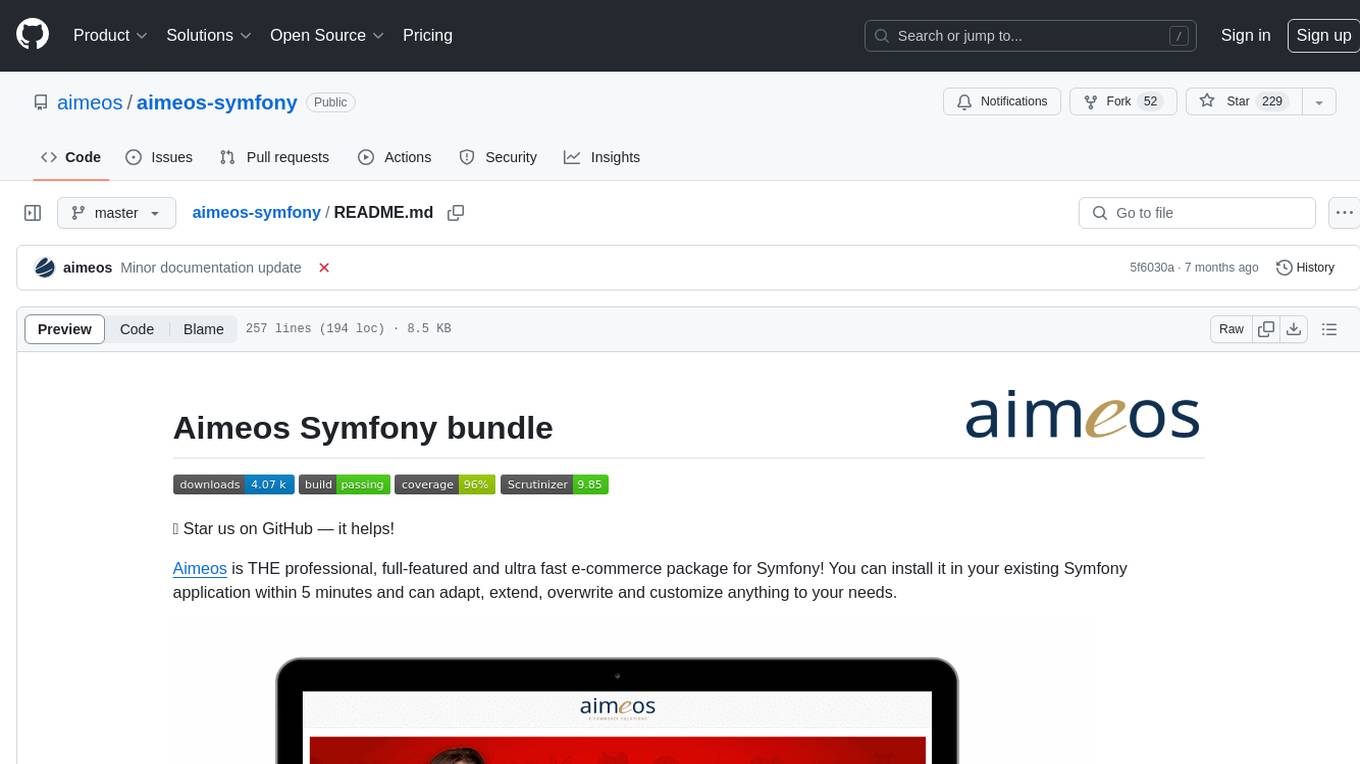Download the raw file

pyautogui.click(x=1294, y=329)
